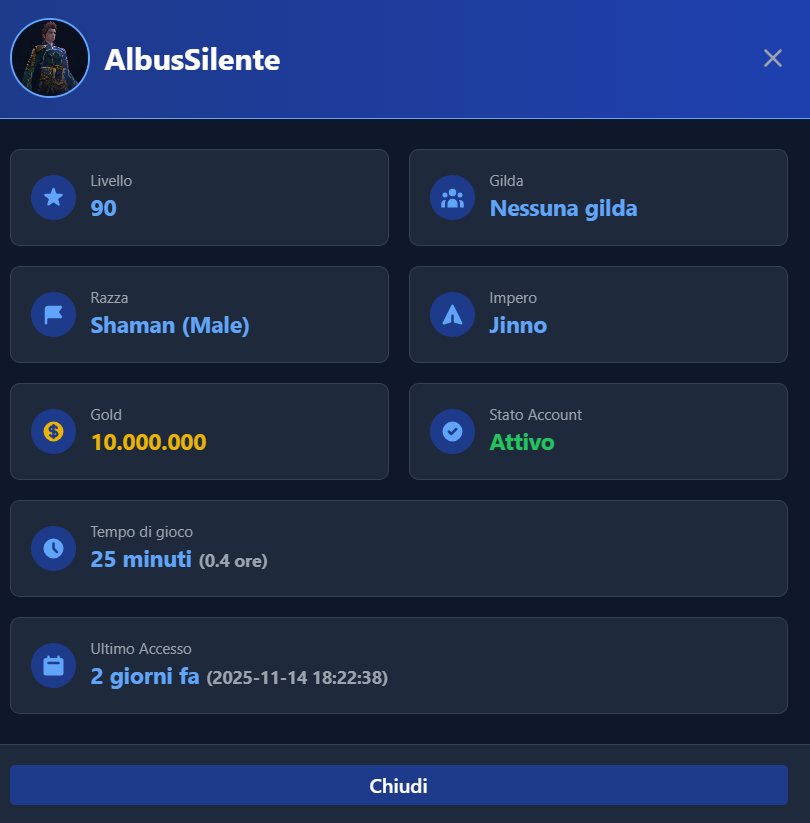This screenshot has height=823, width=810.
Task: Click the green Attivo status text
Action: click(x=521, y=442)
